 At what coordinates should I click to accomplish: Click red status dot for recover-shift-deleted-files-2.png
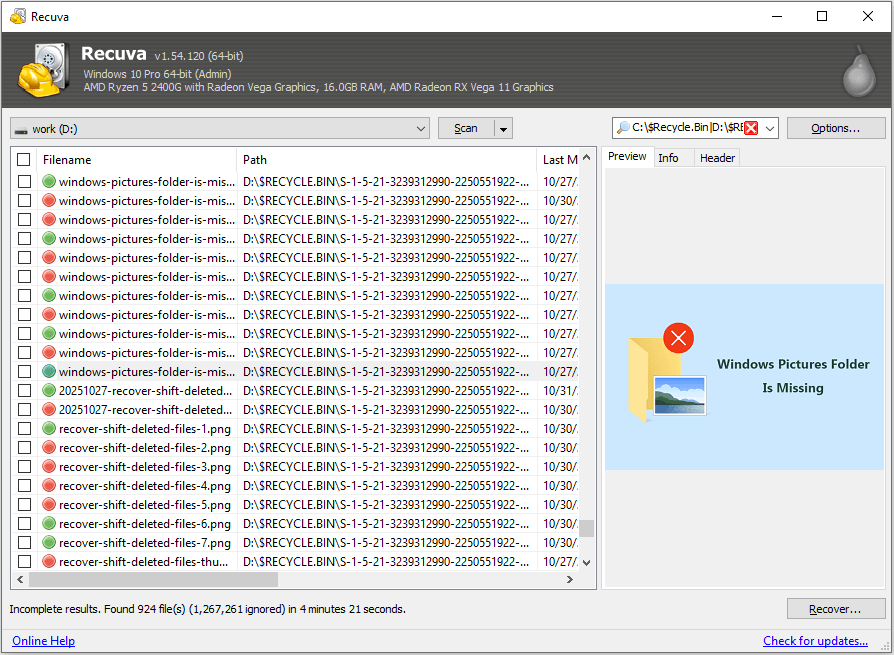click(49, 447)
